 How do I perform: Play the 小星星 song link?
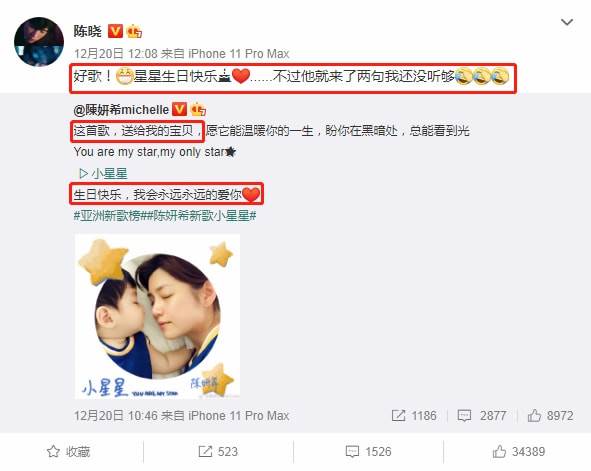coord(103,174)
